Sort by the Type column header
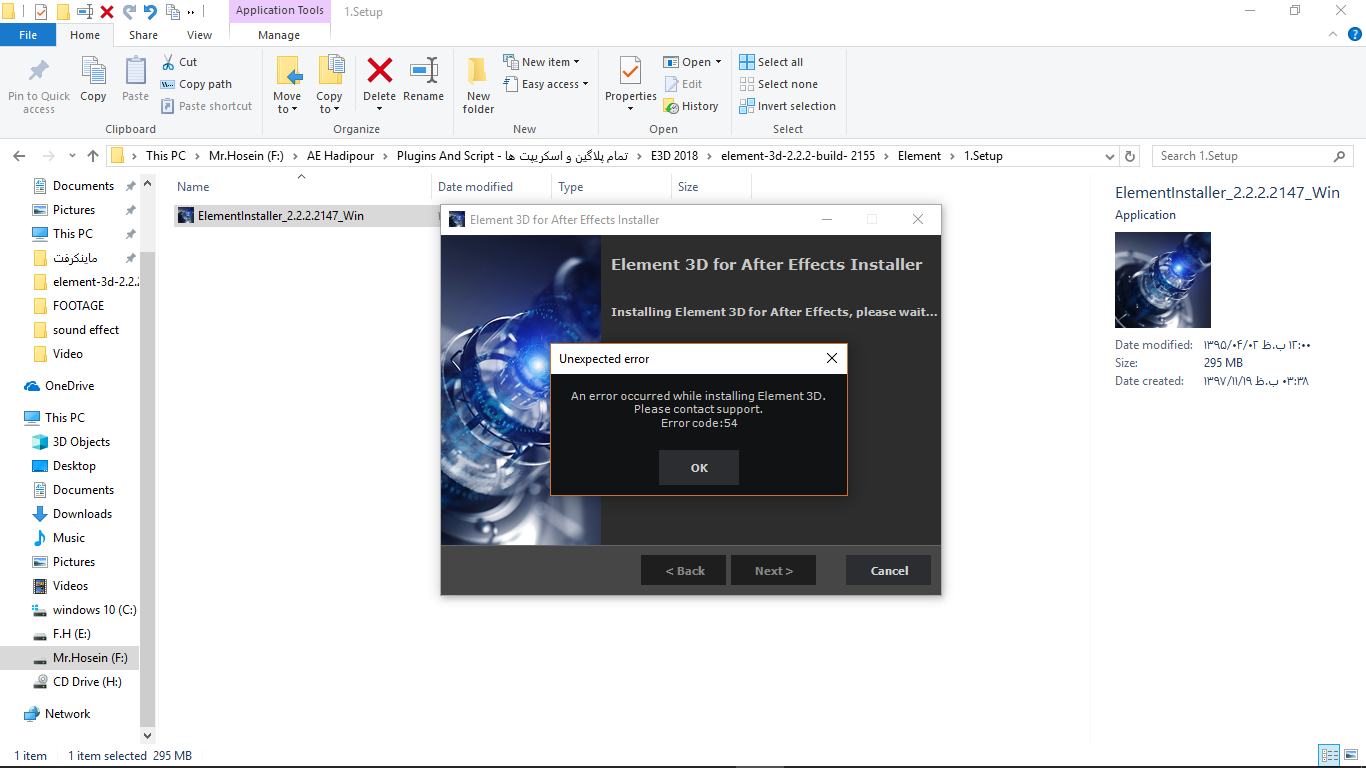The image size is (1366, 768). pos(571,187)
